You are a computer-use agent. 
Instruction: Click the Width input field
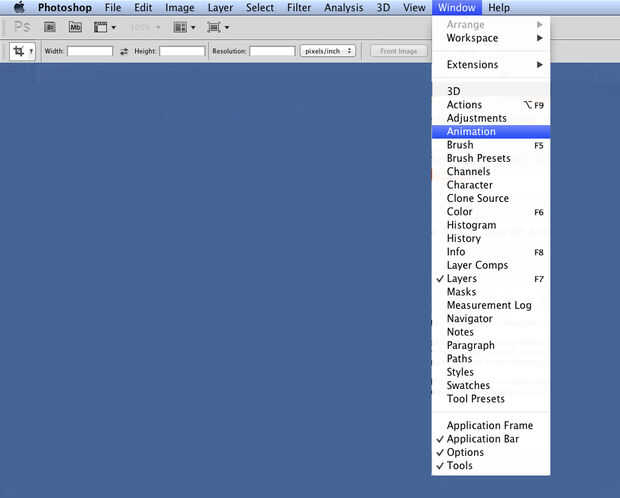90,51
